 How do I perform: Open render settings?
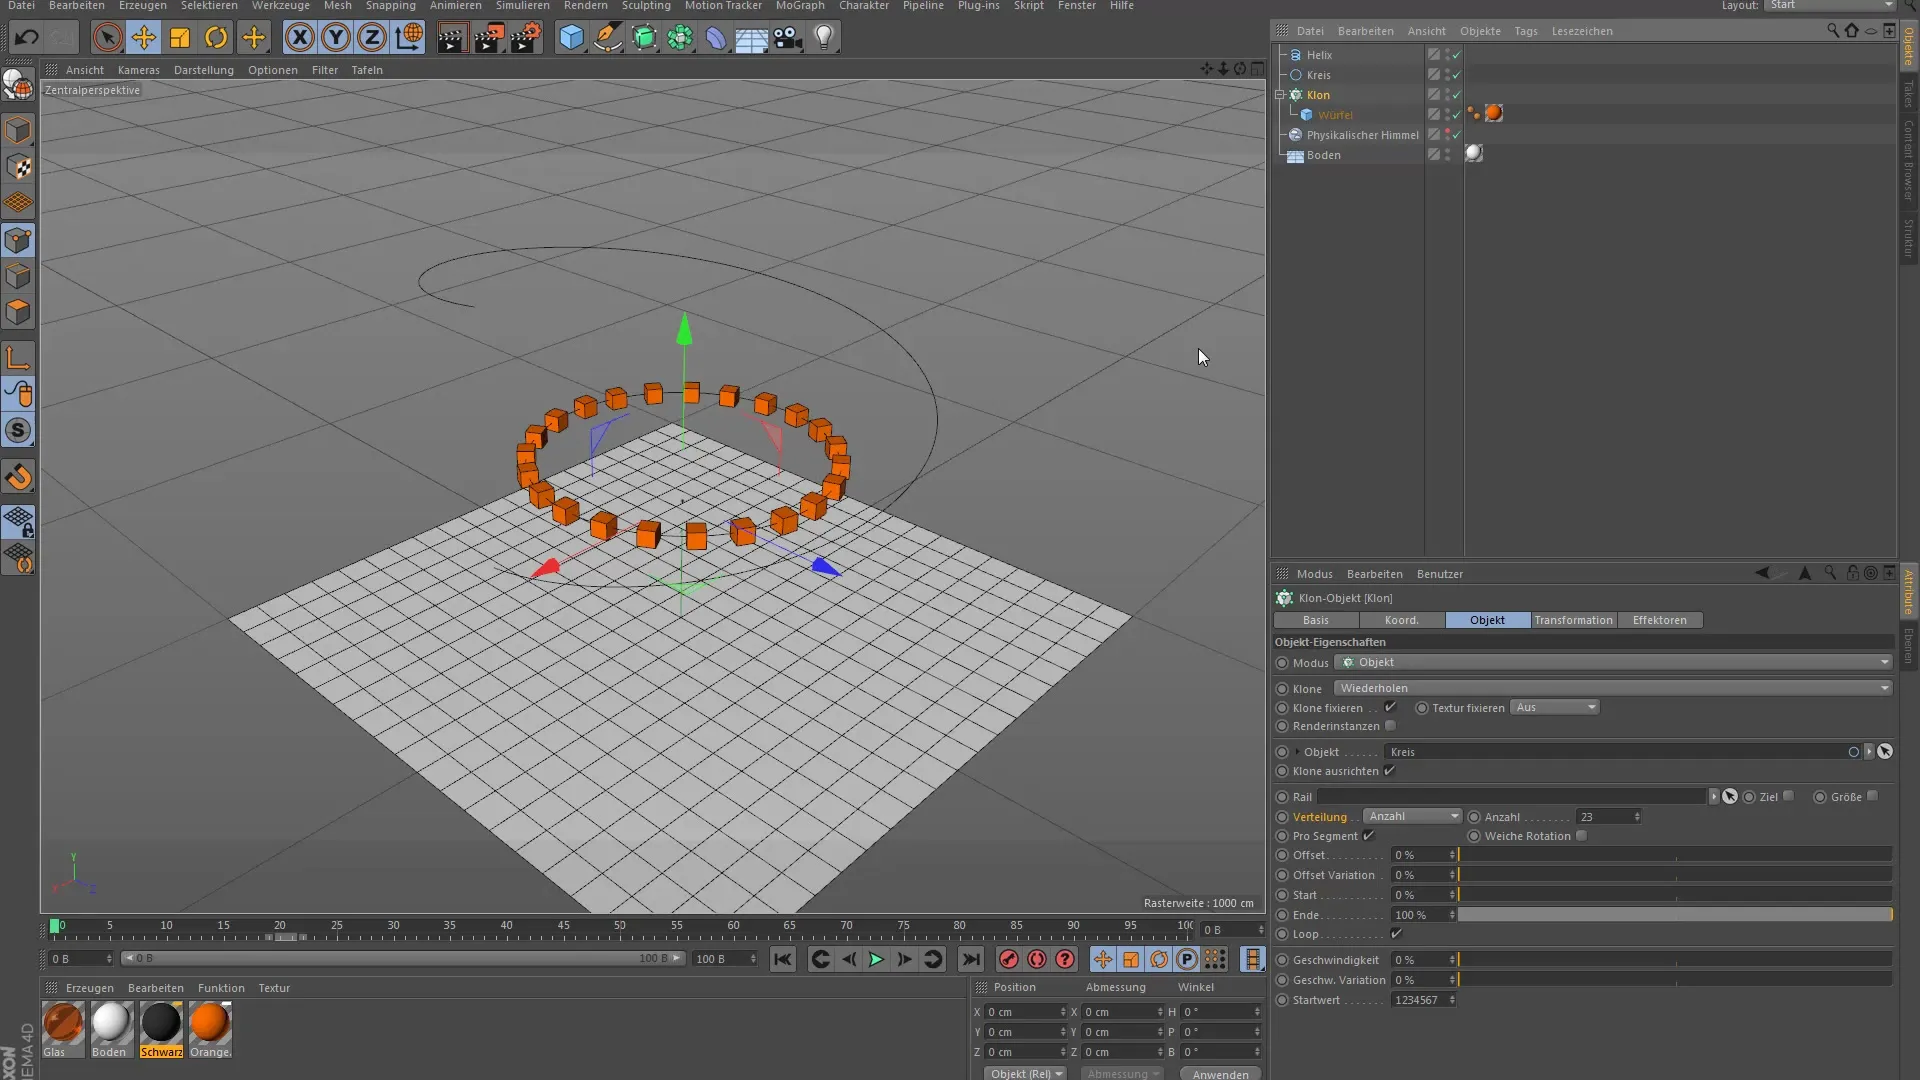(x=525, y=38)
